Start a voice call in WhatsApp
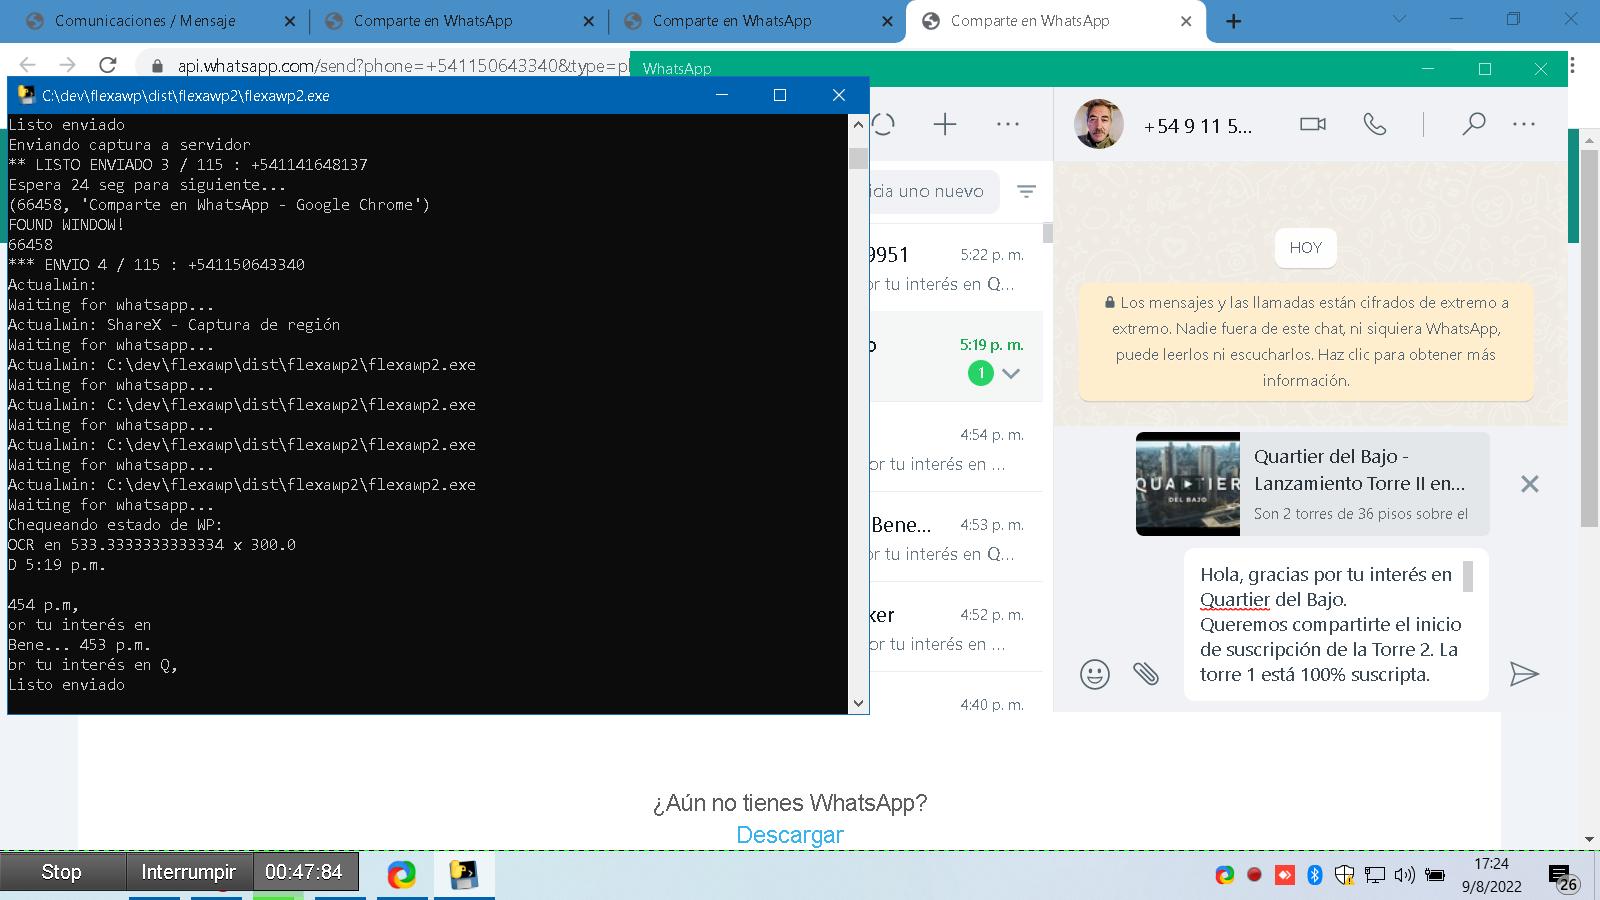This screenshot has width=1600, height=900. 1375,124
